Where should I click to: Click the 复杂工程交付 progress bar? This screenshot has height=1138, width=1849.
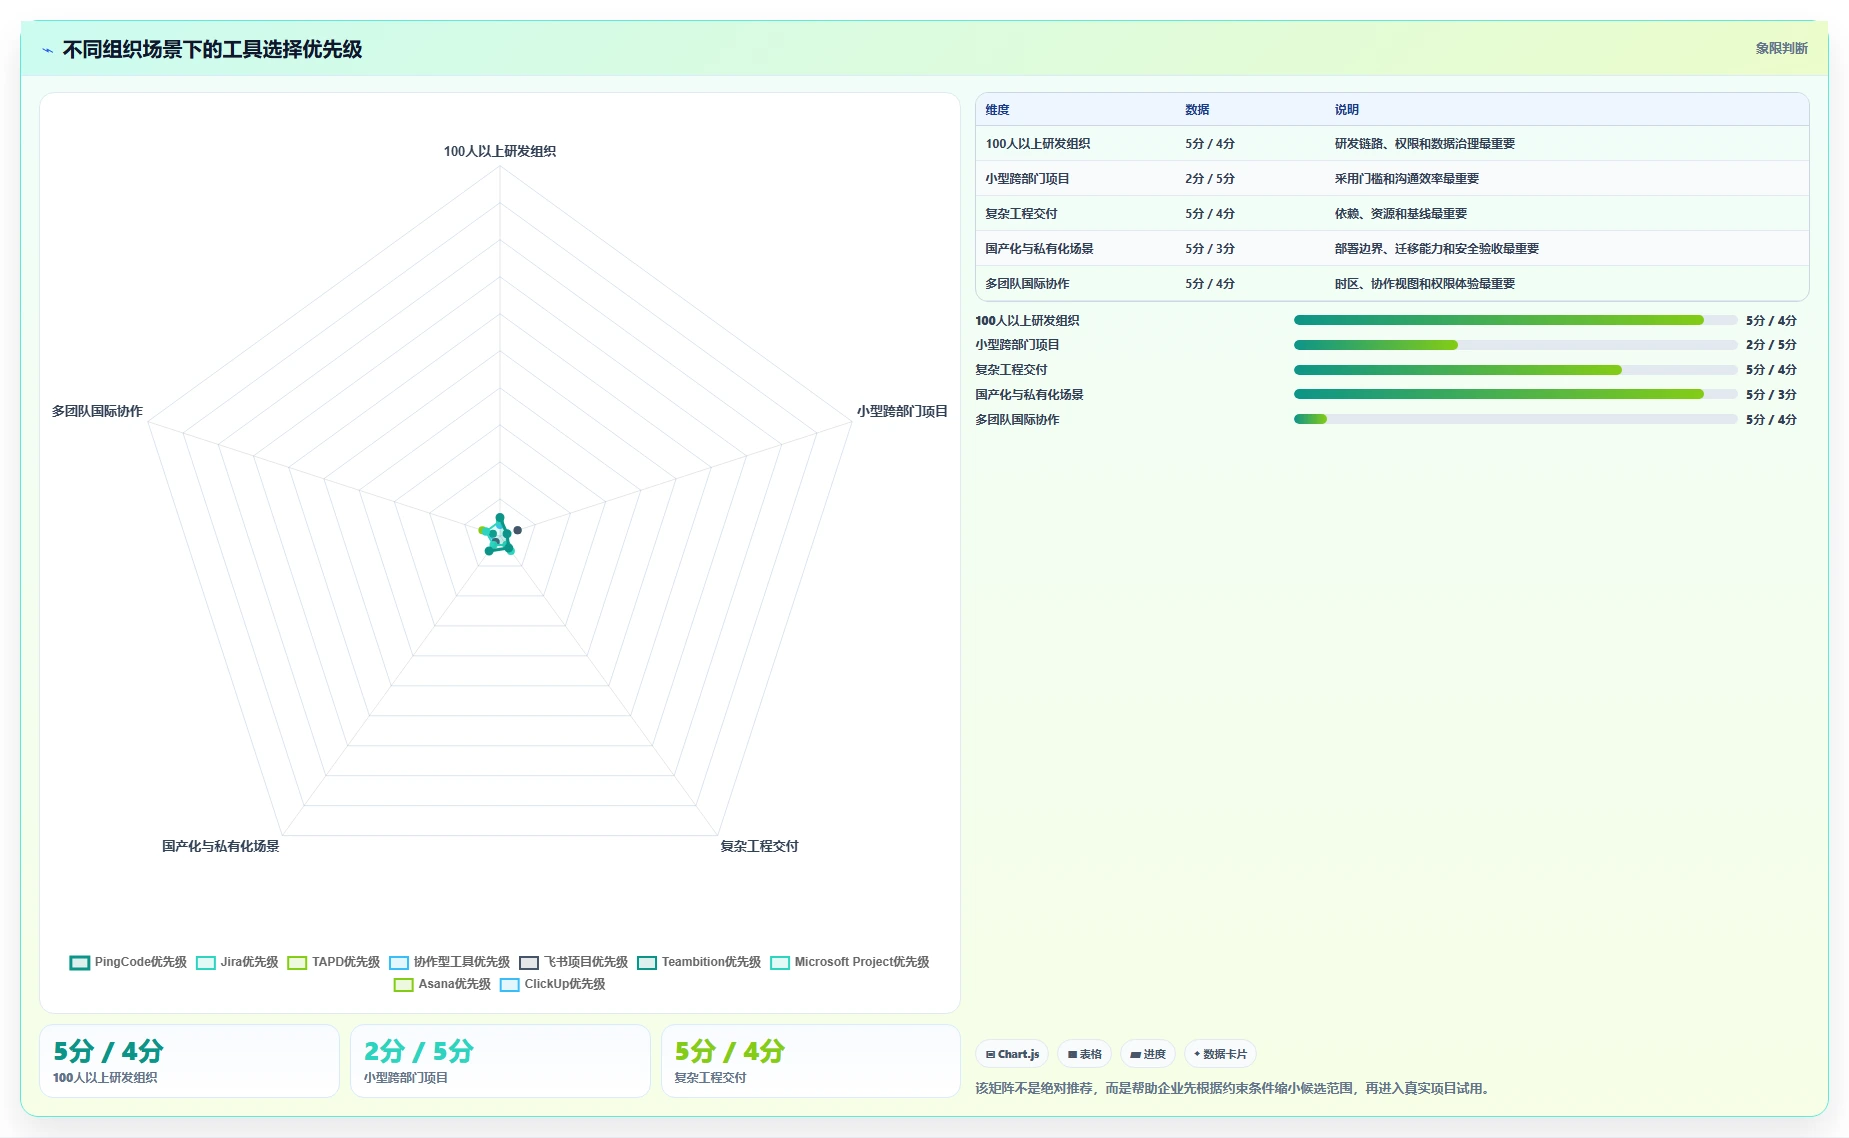point(1515,370)
